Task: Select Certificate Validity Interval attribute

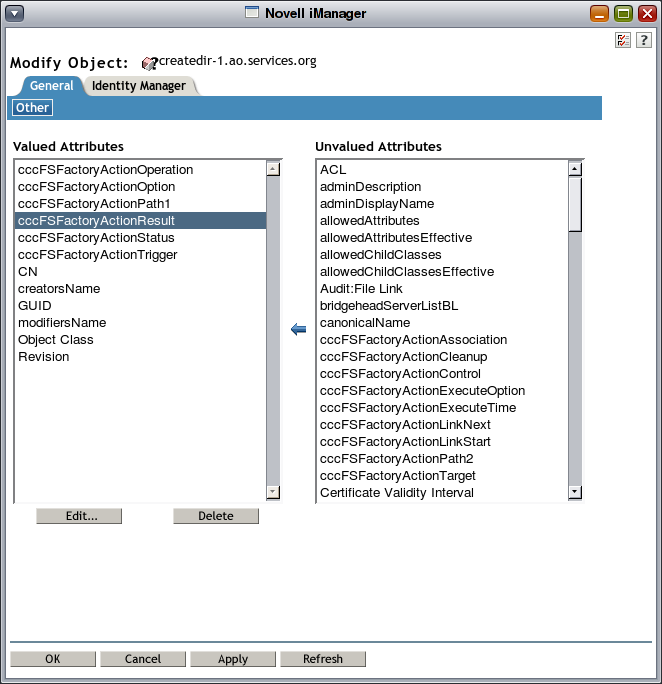Action: tap(443, 493)
